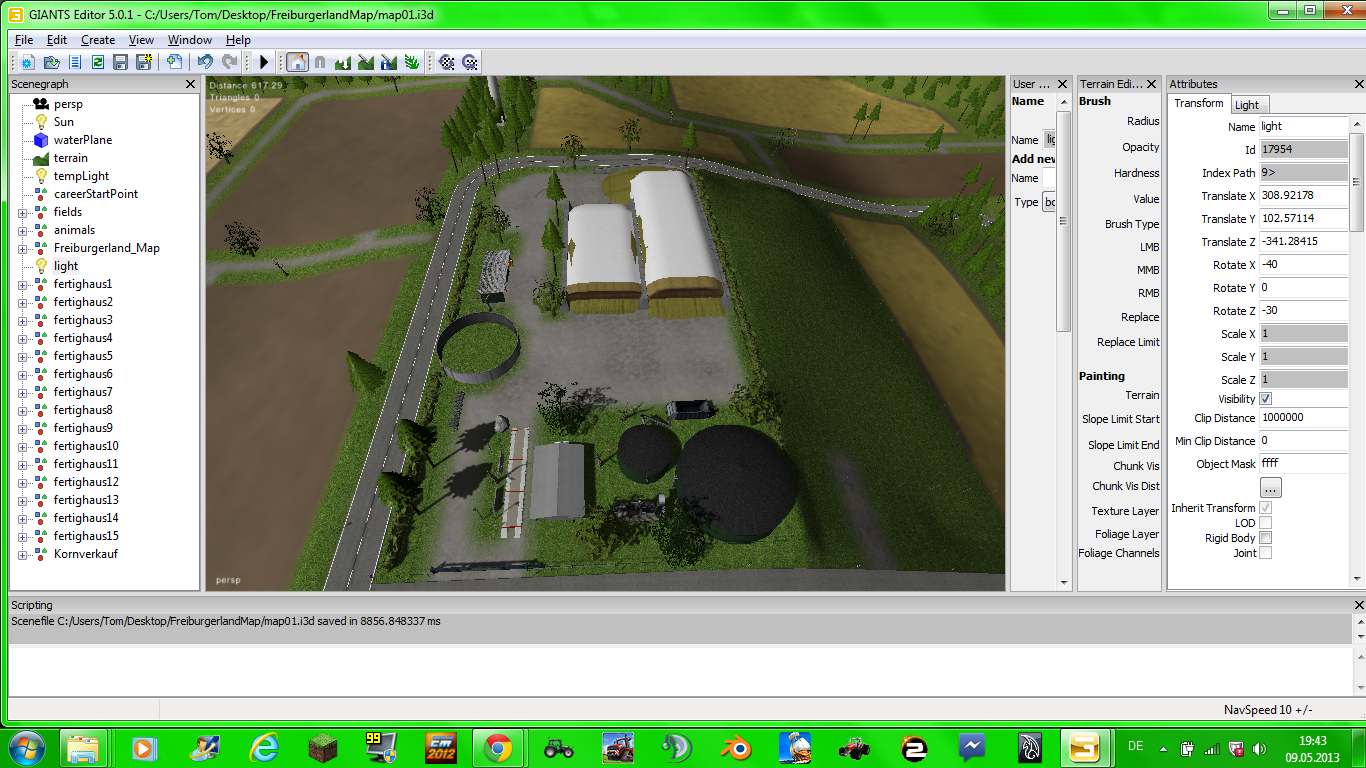
Task: Expand the fertighaus10 node
Action: pyautogui.click(x=23, y=446)
